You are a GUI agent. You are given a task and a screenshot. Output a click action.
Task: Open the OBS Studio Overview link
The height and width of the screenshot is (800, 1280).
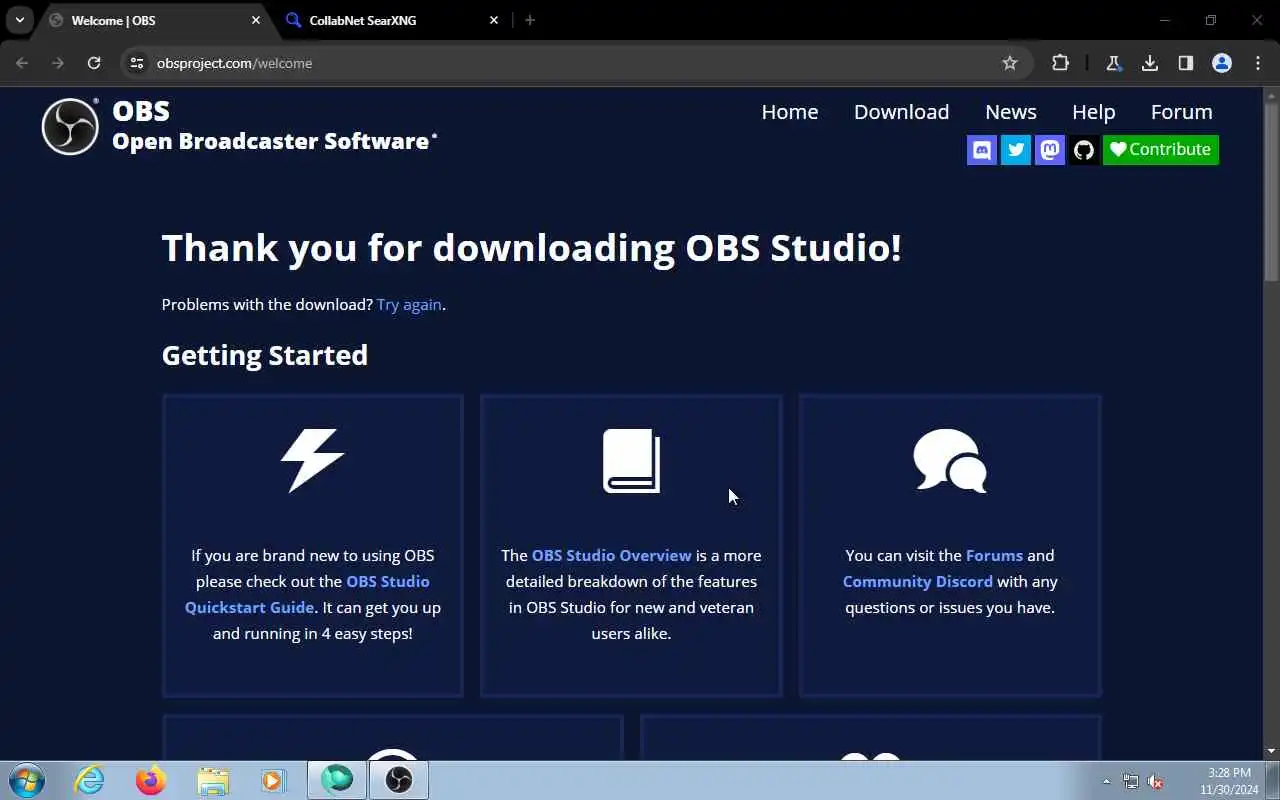(612, 555)
